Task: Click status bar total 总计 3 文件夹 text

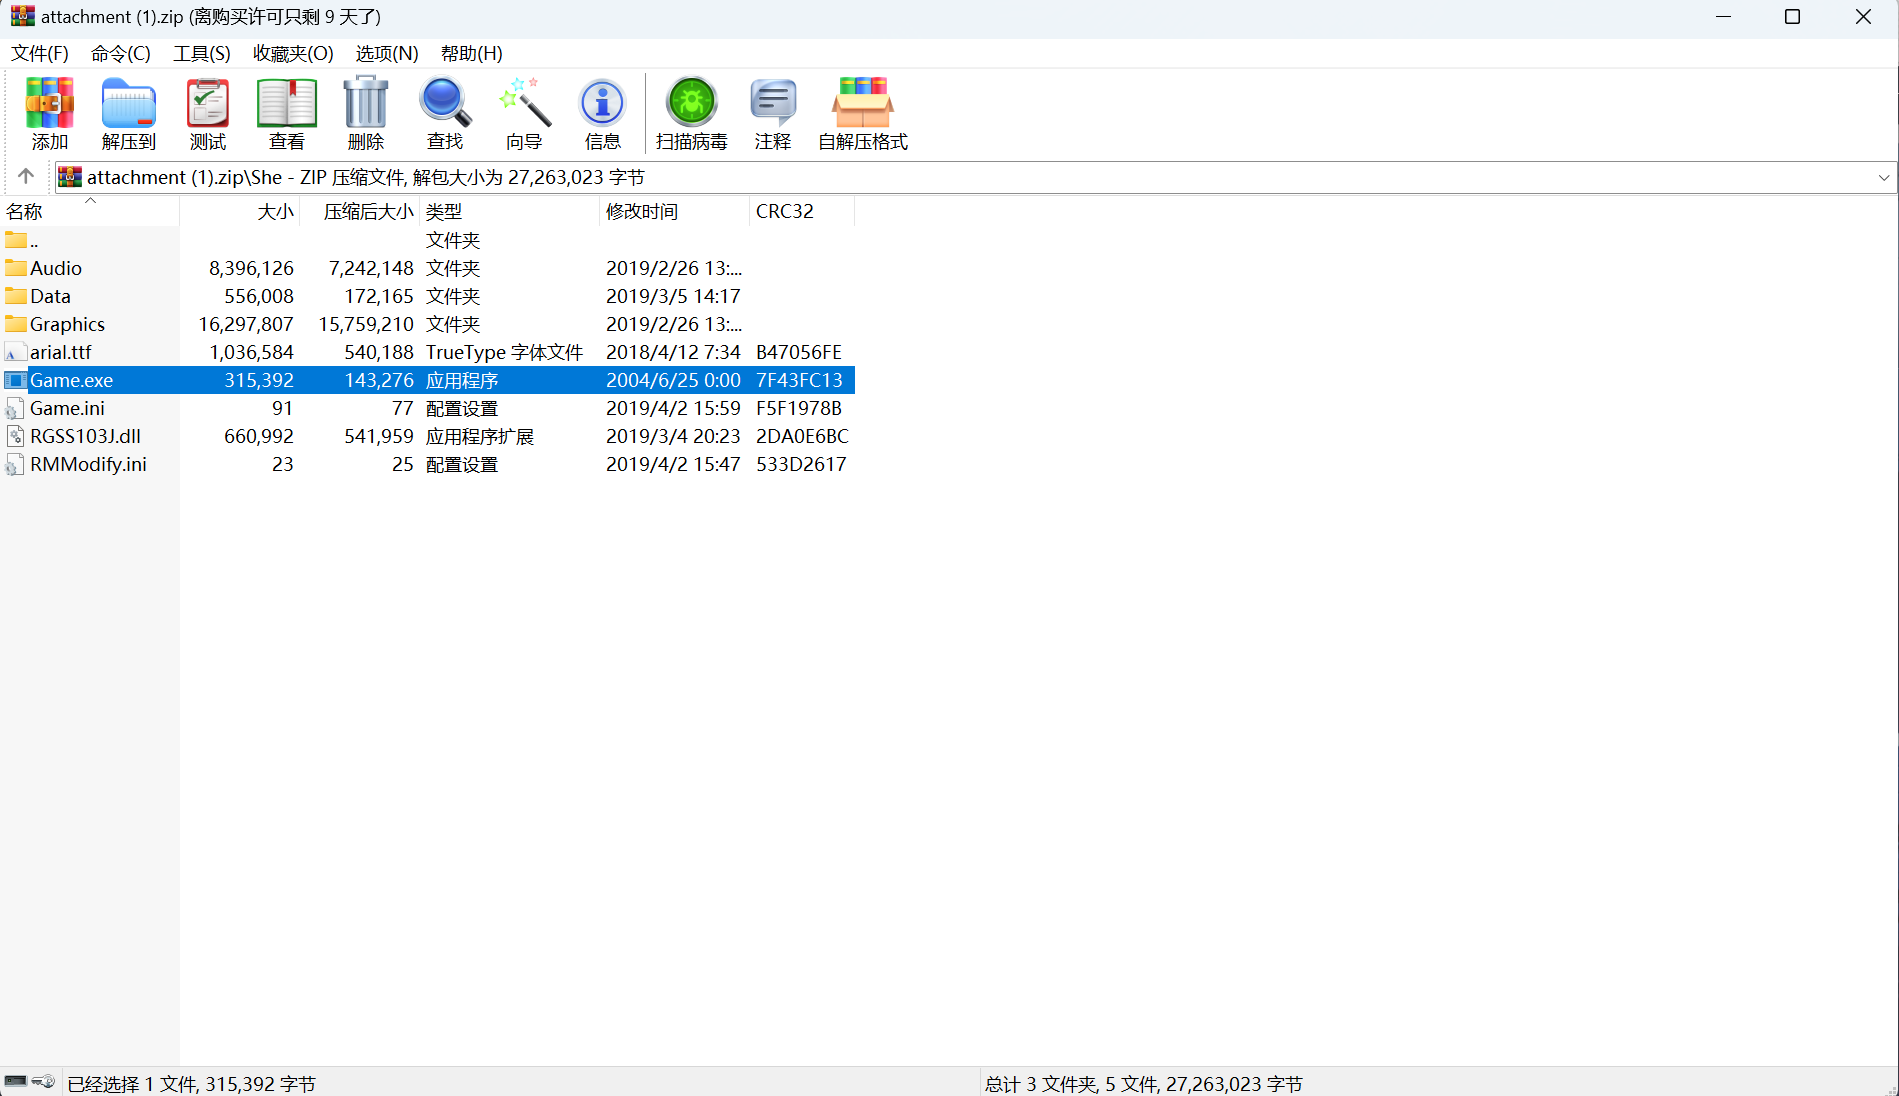Action: point(1143,1084)
